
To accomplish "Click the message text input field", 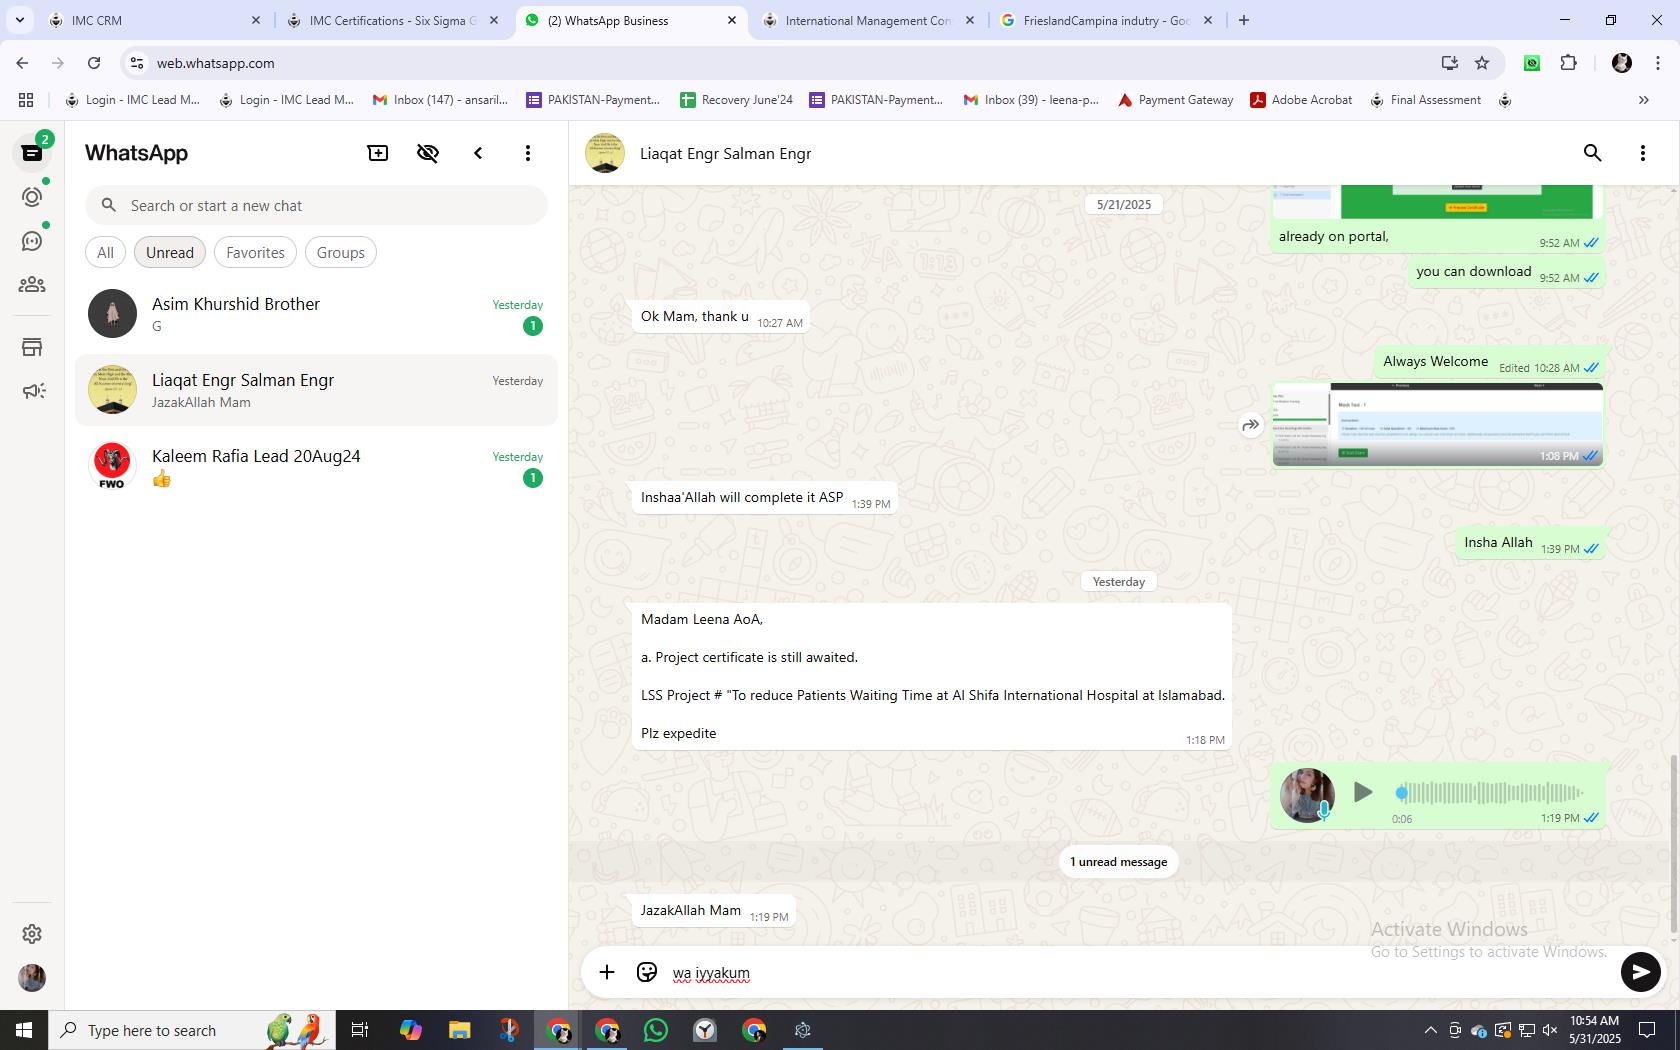I will click(x=1140, y=973).
